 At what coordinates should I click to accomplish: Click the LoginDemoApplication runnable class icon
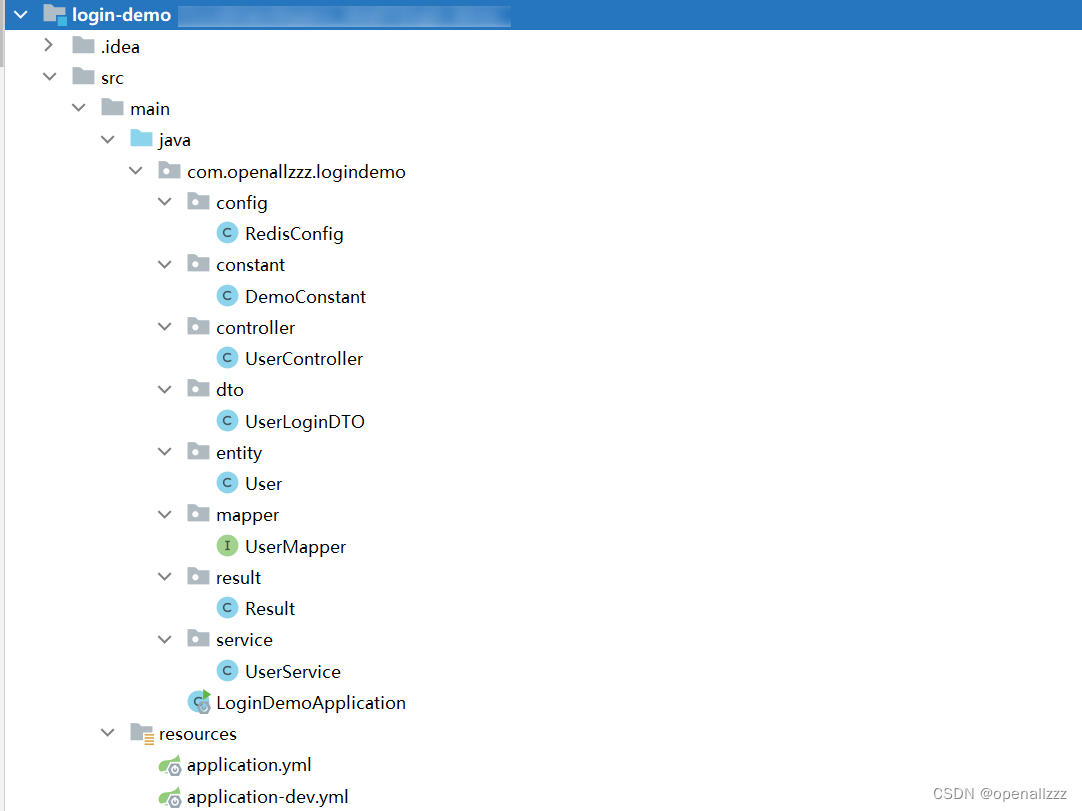[199, 701]
